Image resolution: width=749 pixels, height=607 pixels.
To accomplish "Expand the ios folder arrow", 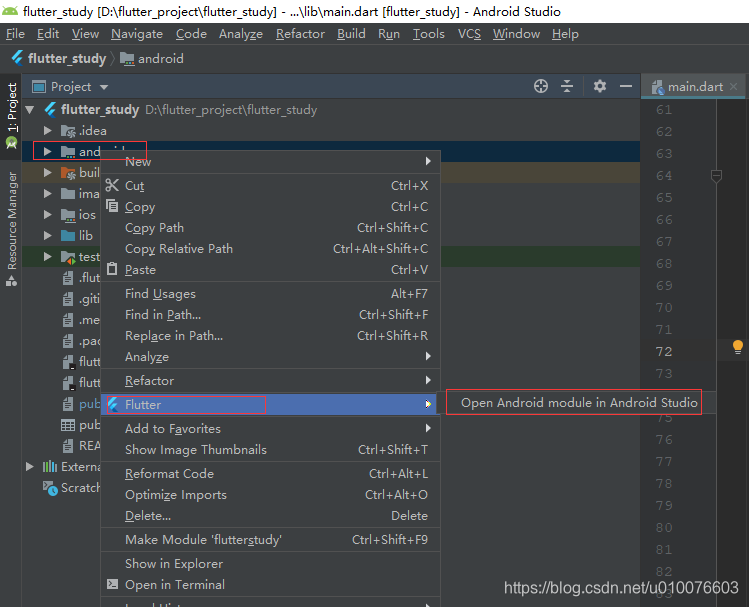I will (47, 214).
